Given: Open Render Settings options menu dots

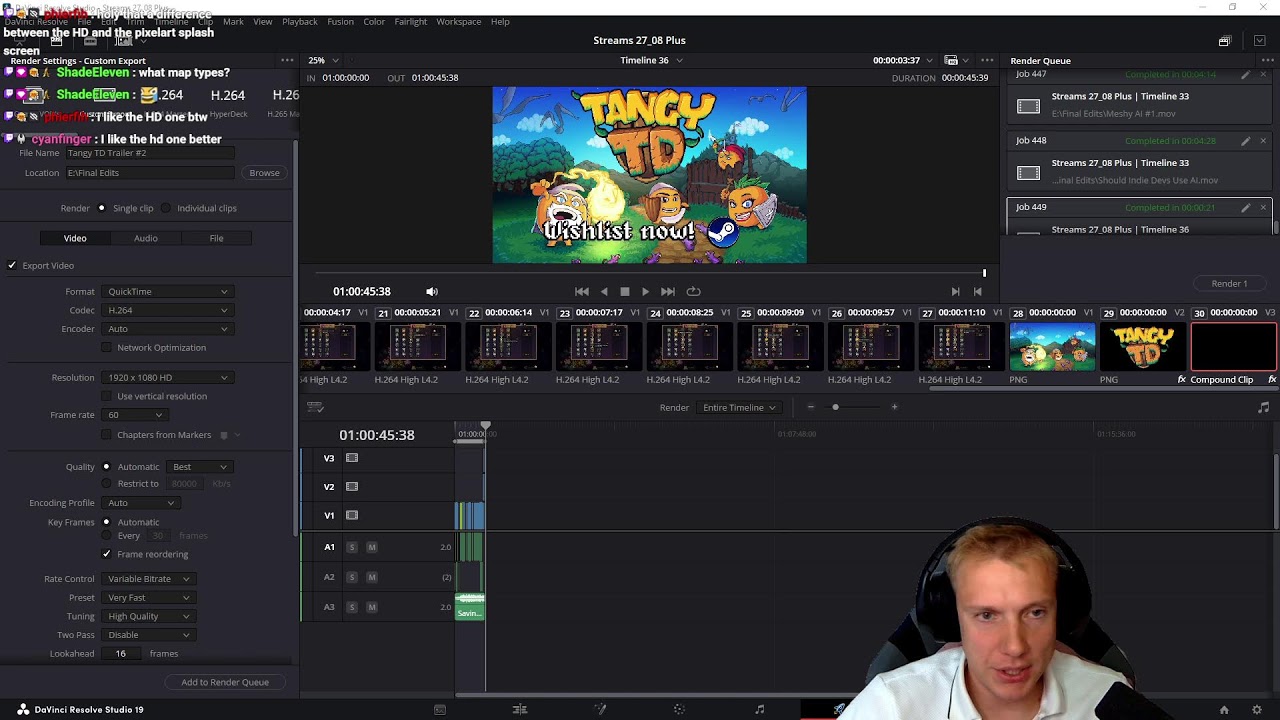Looking at the screenshot, I should click(x=287, y=61).
